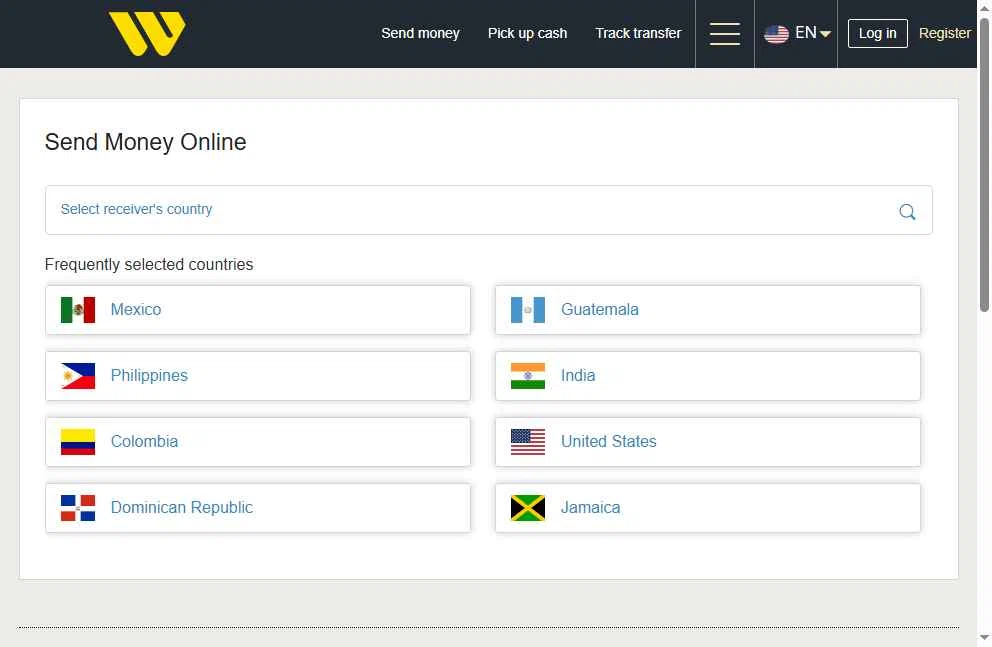Image resolution: width=992 pixels, height=647 pixels.
Task: Click the scrollbar down arrow
Action: (x=984, y=638)
